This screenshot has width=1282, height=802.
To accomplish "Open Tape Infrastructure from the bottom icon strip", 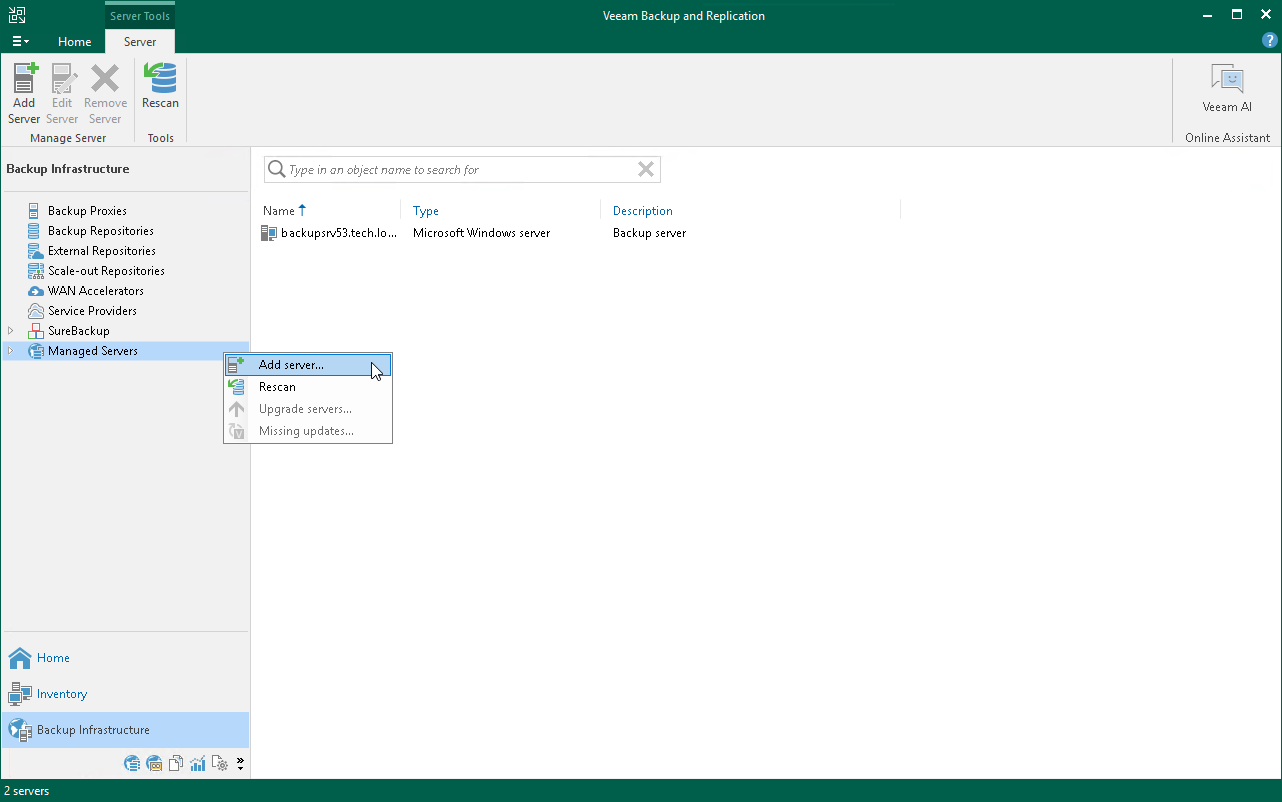I will [154, 764].
